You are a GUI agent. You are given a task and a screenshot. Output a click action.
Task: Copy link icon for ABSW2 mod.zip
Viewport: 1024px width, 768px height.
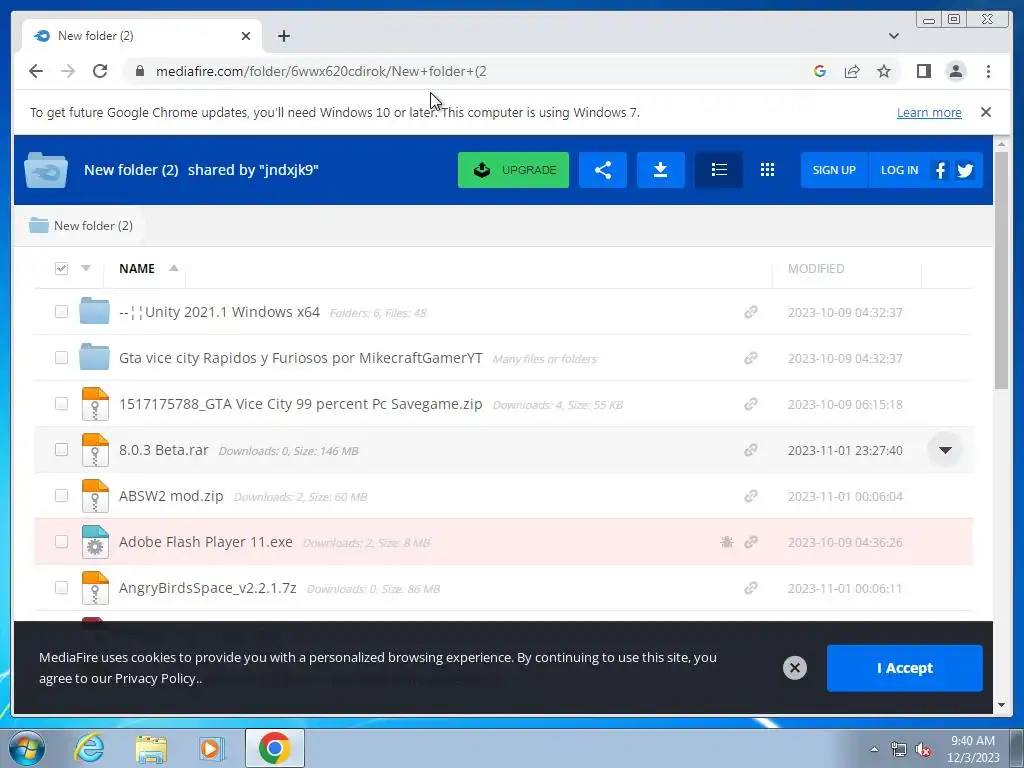750,496
